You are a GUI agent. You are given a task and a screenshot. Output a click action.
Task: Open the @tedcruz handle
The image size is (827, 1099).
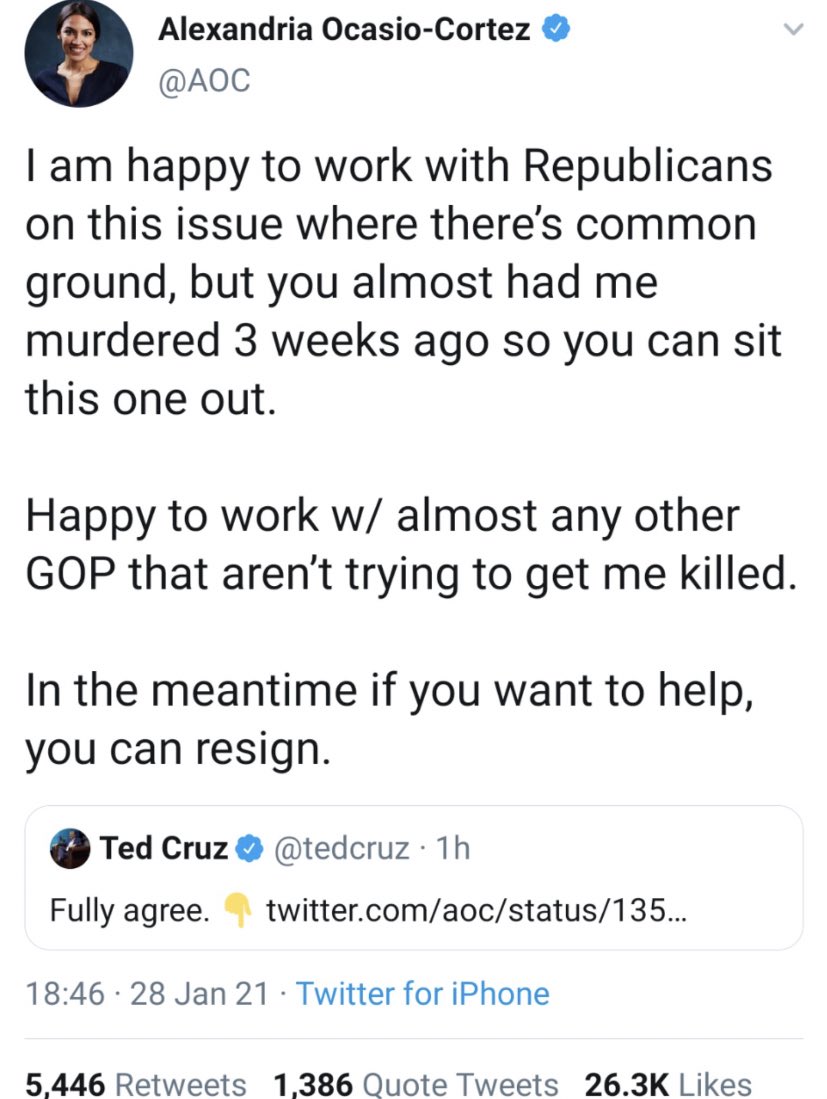coord(340,848)
